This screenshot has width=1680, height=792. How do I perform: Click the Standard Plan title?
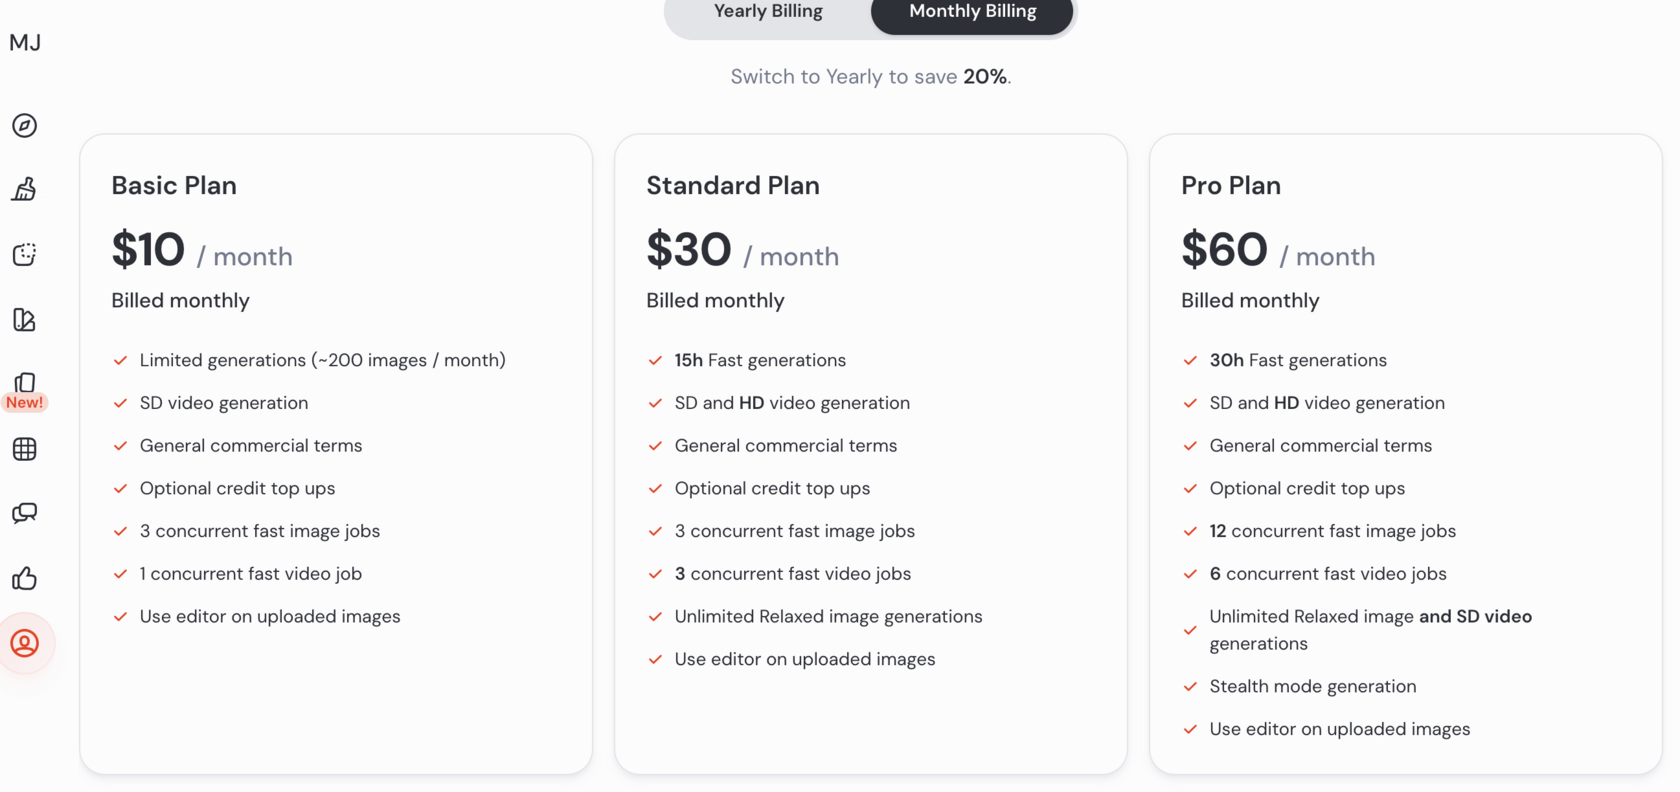pos(733,185)
